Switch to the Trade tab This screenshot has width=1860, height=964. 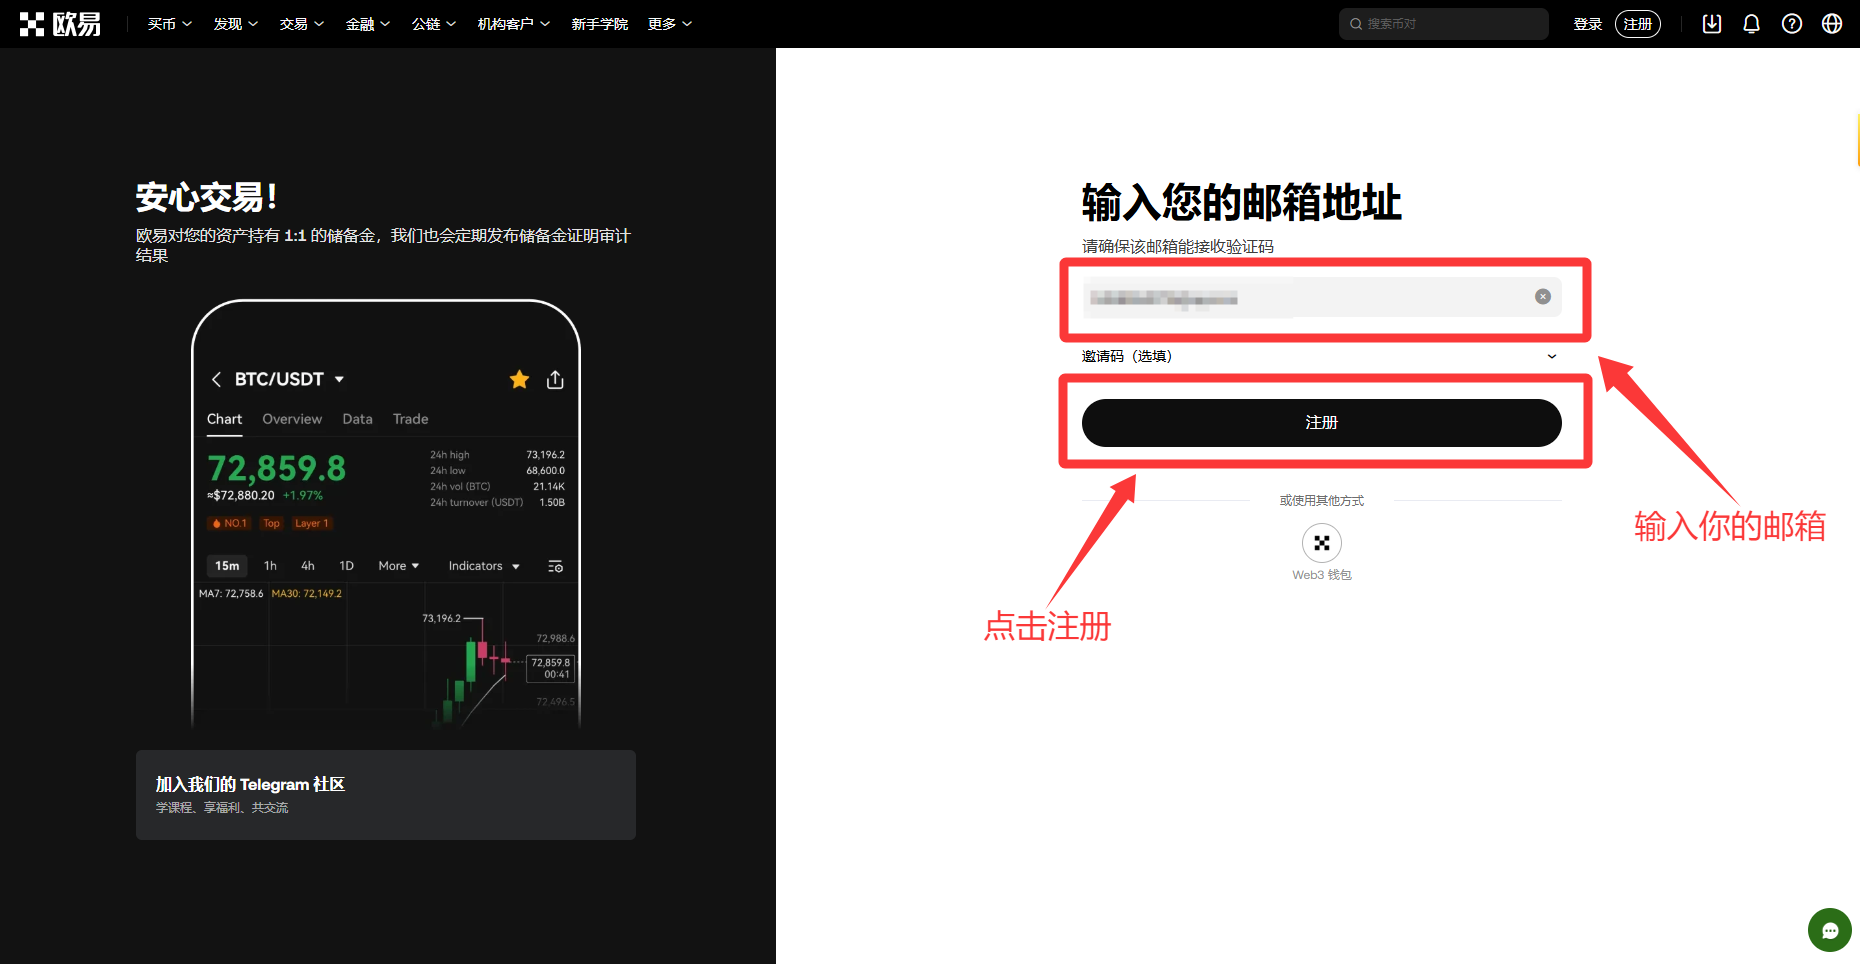[410, 419]
